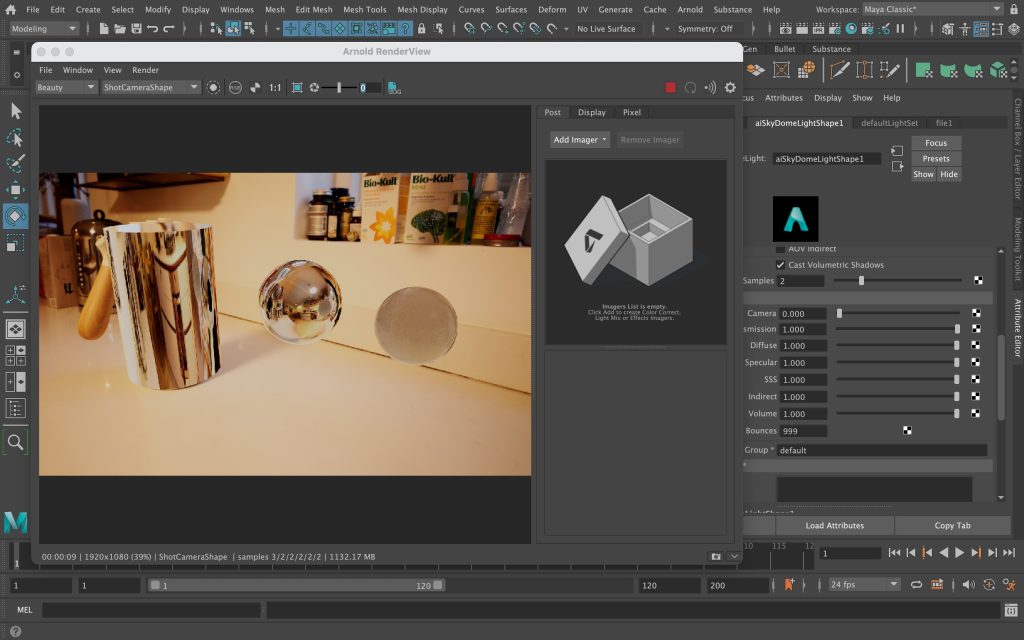
Task: Open the Beauty AOV dropdown
Action: [66, 88]
